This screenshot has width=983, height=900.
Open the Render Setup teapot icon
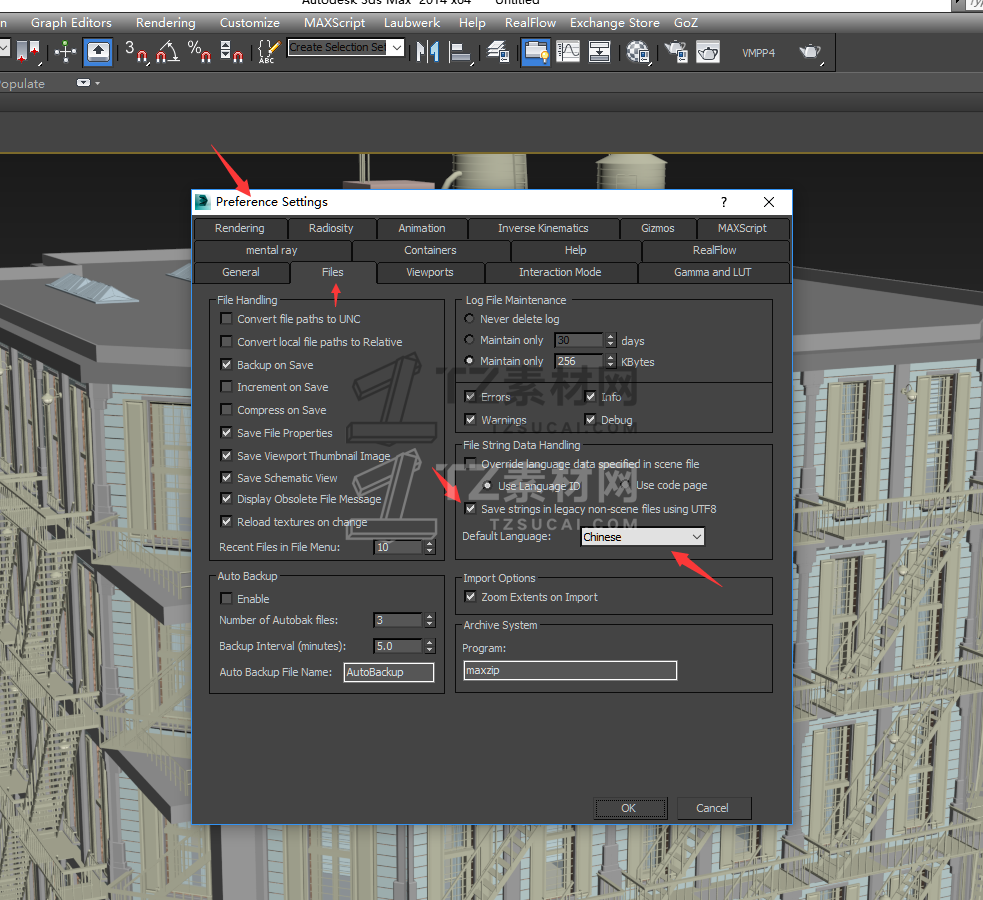click(676, 51)
